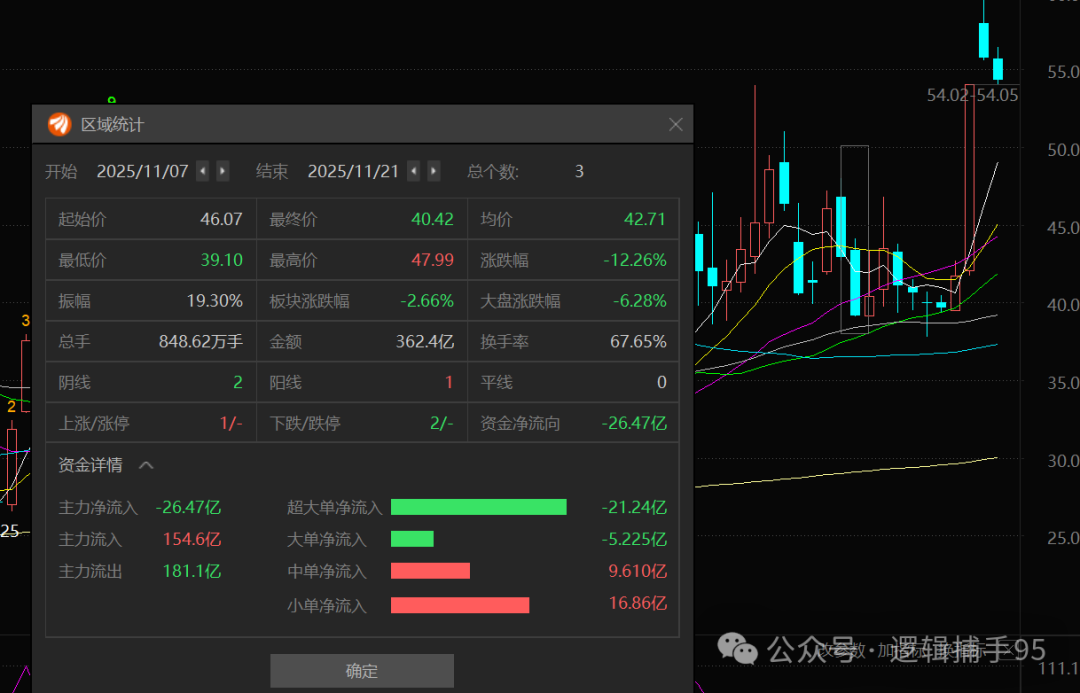Step the 结束 date back one day

click(x=413, y=171)
